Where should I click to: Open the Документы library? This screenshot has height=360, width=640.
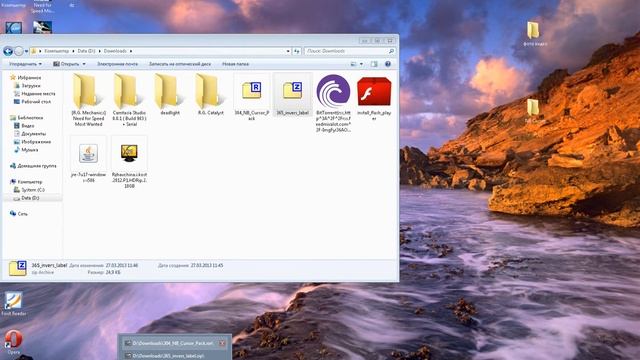[30, 134]
